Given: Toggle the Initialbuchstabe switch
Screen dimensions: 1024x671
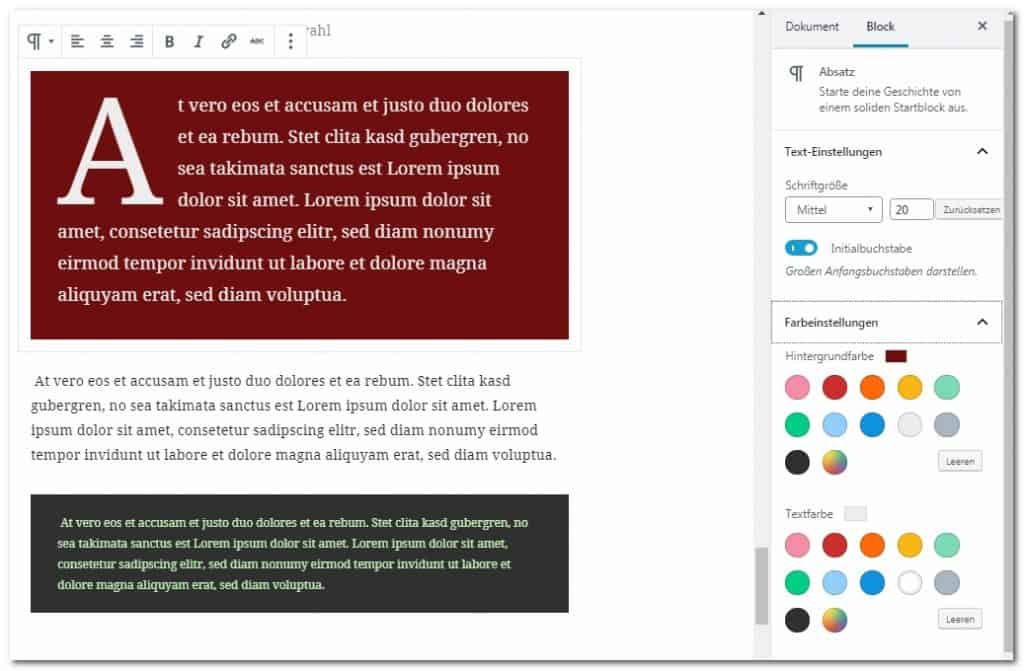Looking at the screenshot, I should pos(801,248).
